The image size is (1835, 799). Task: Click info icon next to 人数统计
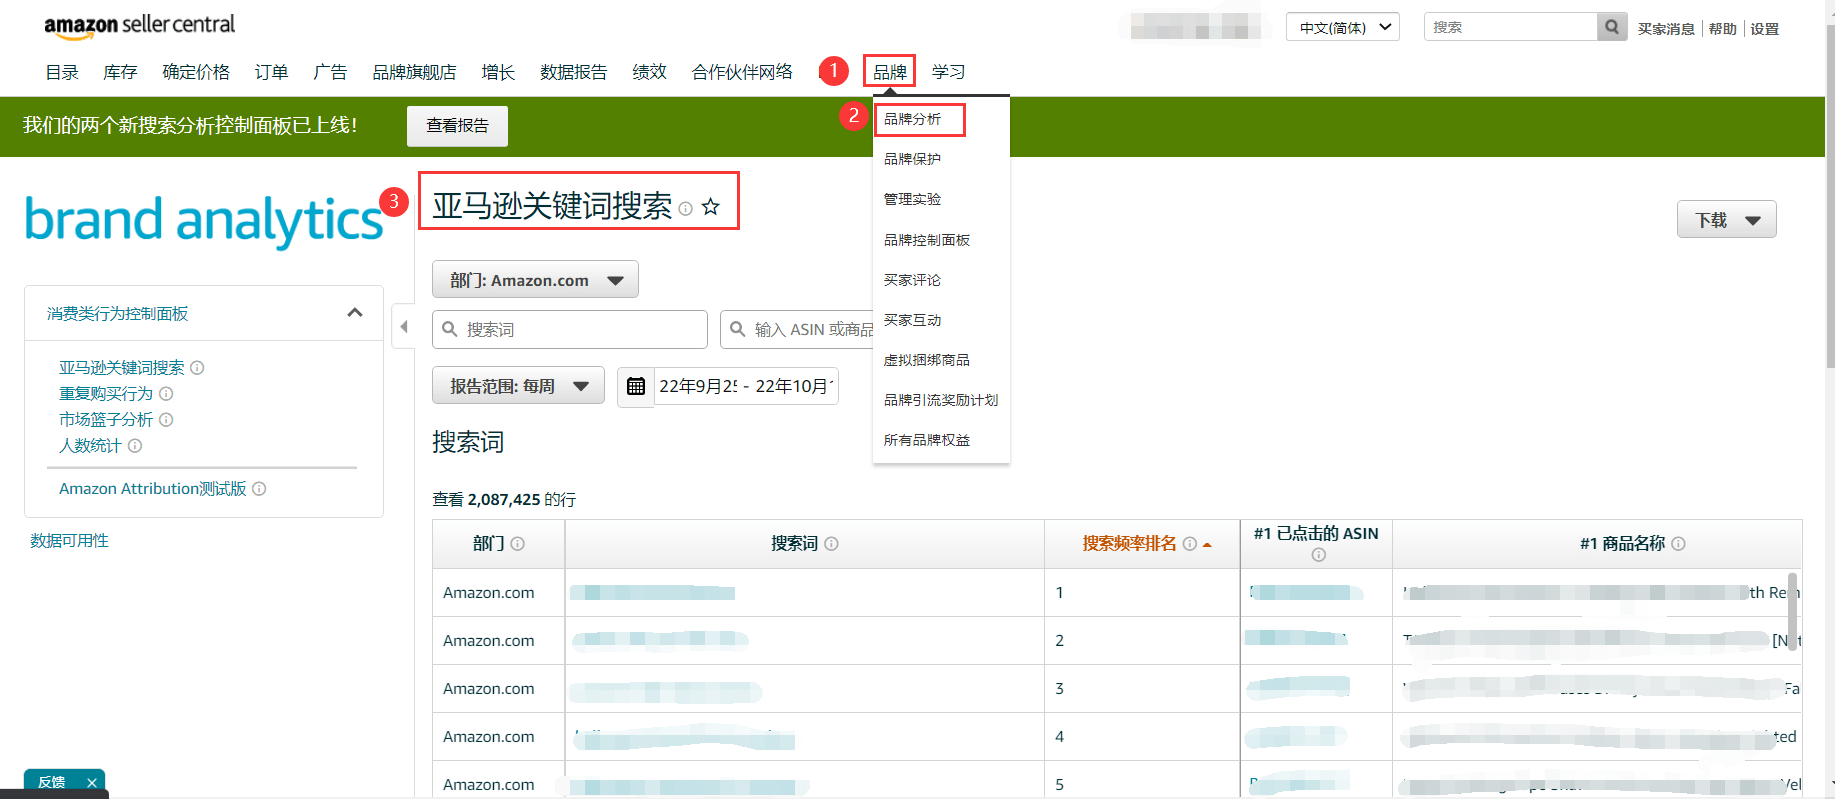point(135,446)
